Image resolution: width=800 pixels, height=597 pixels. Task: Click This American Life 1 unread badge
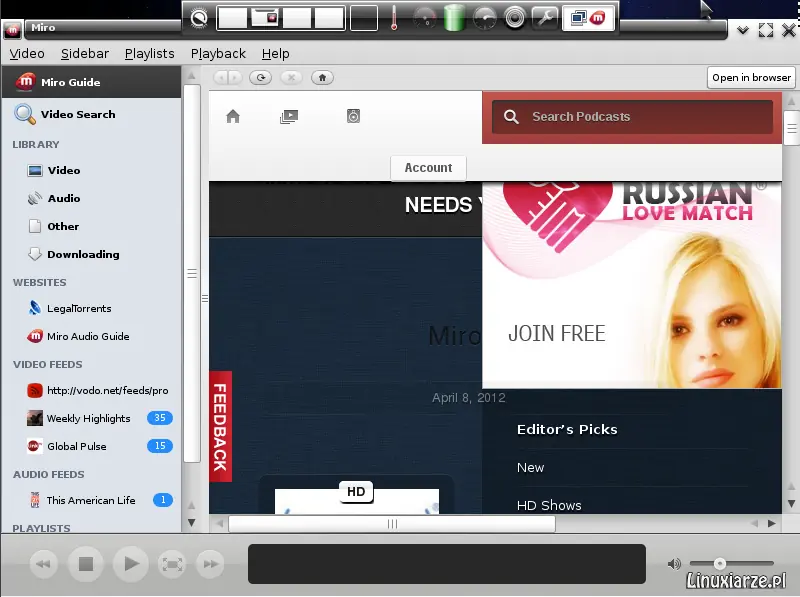(163, 500)
